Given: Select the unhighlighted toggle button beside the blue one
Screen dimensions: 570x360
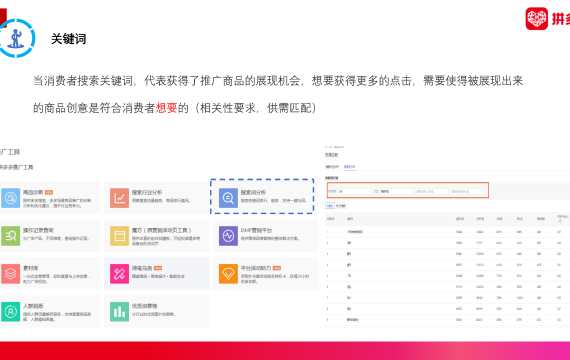Looking at the screenshot, I should (341, 206).
